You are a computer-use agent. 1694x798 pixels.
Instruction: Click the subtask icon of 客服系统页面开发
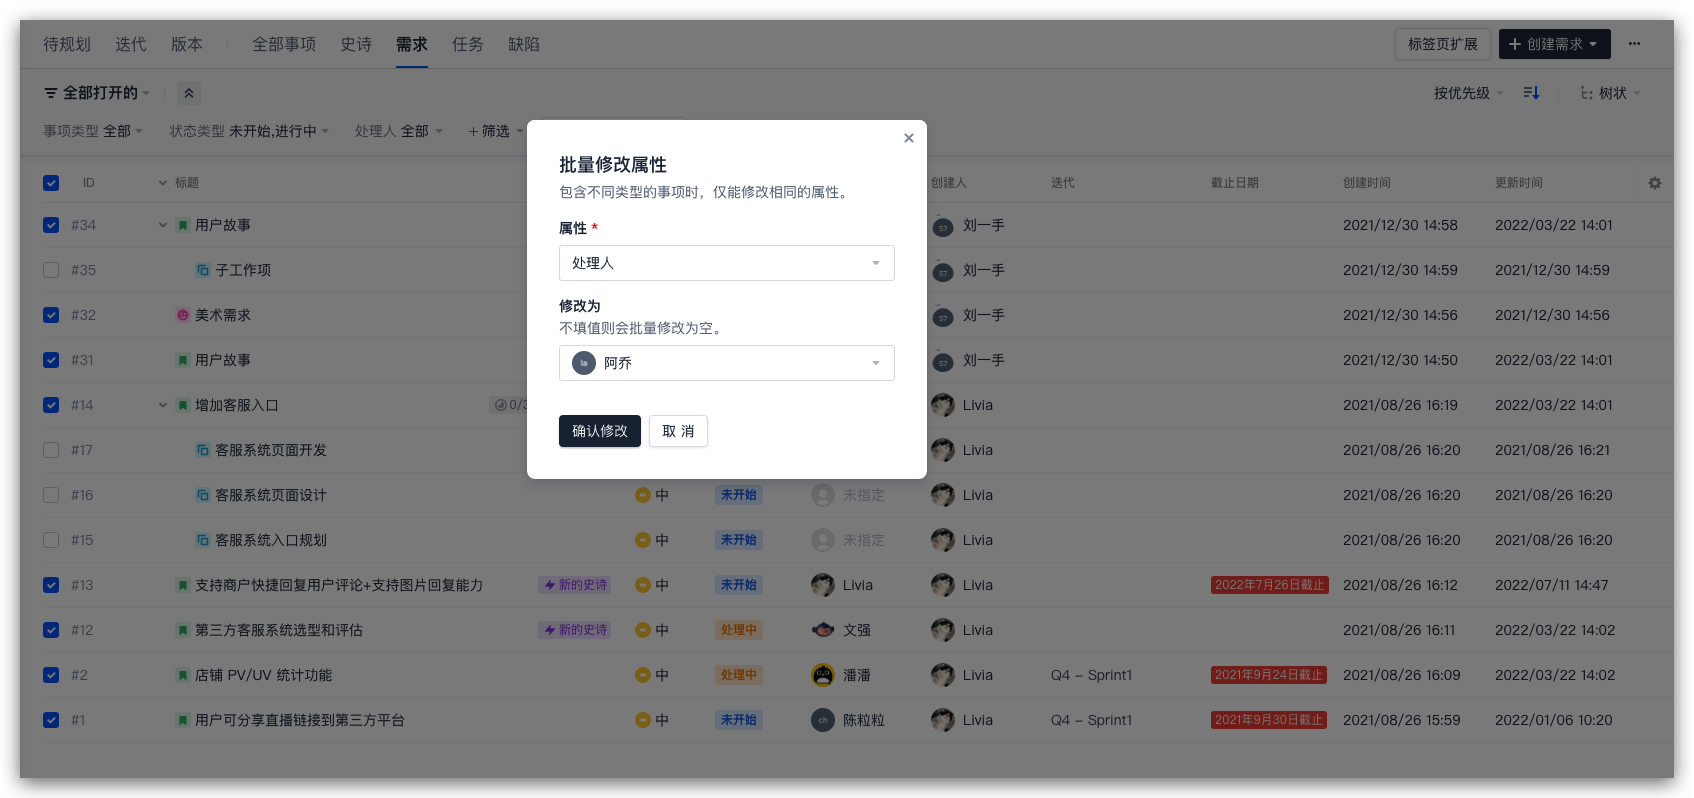tap(203, 450)
